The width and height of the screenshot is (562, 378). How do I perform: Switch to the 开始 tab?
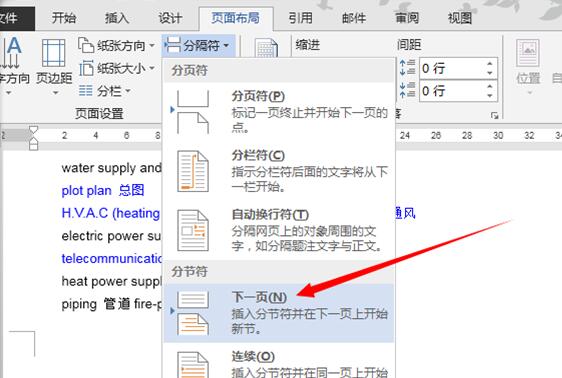(x=64, y=18)
